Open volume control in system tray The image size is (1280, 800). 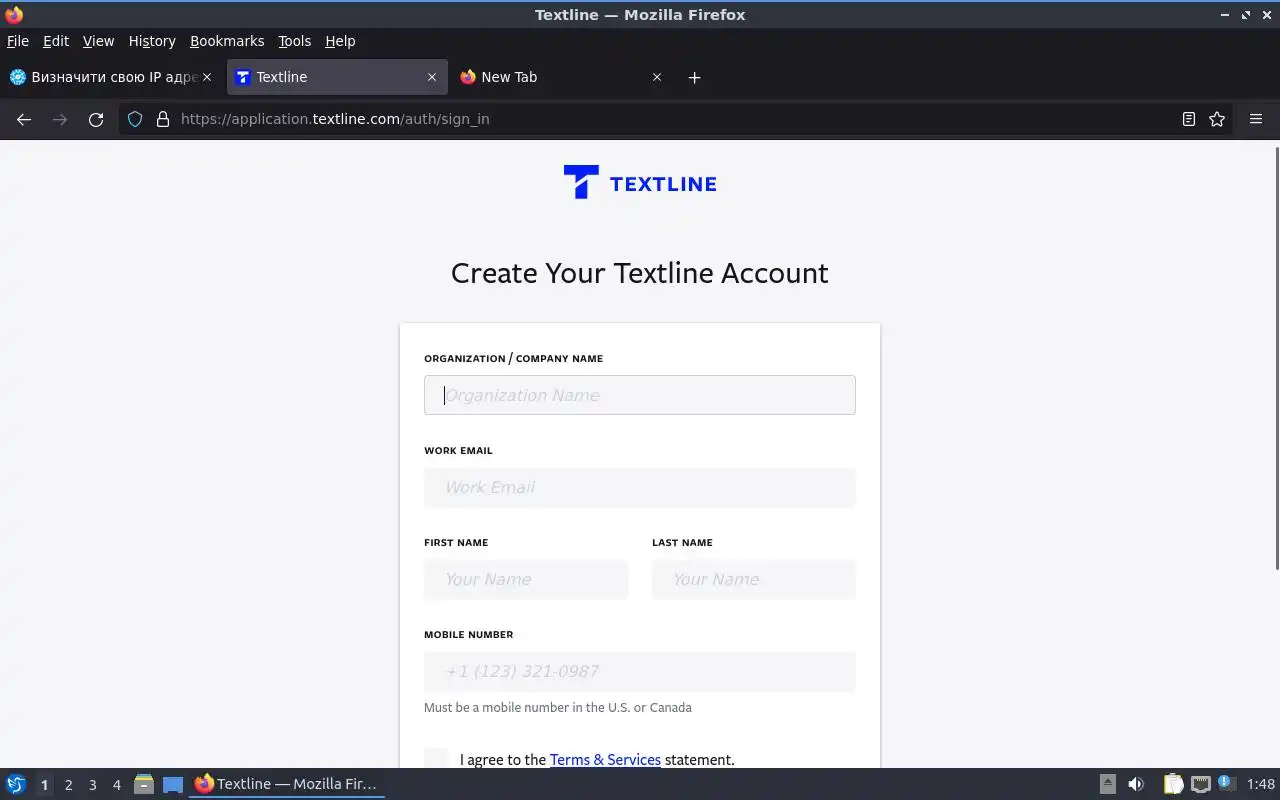pos(1136,784)
